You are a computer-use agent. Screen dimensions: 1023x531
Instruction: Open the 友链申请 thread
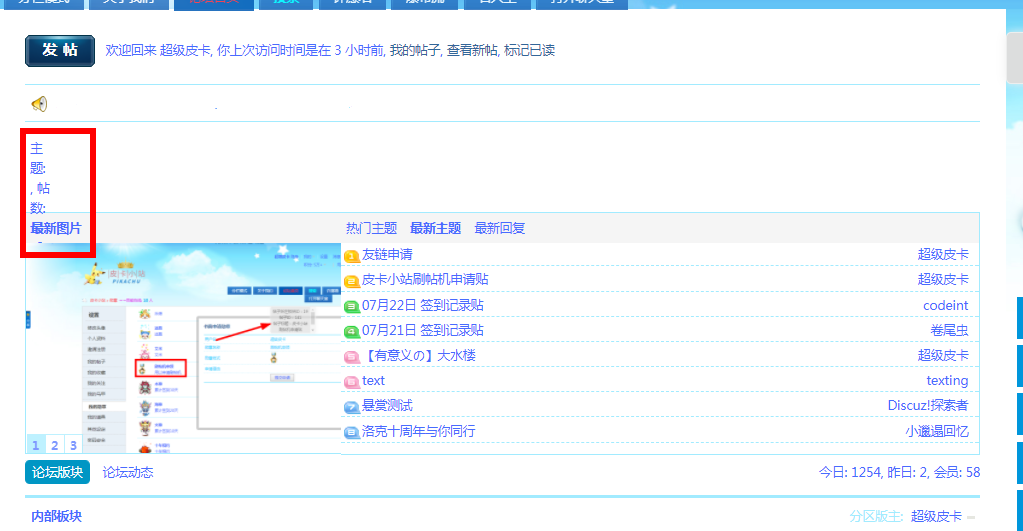pos(387,254)
